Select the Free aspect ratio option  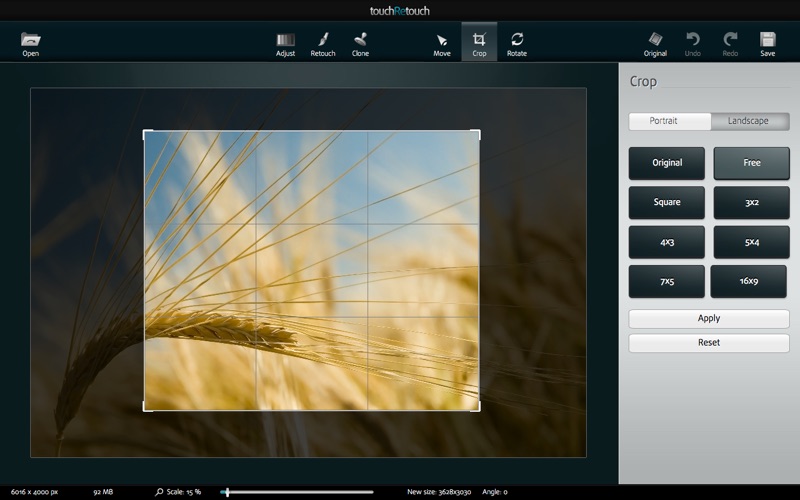pyautogui.click(x=751, y=163)
